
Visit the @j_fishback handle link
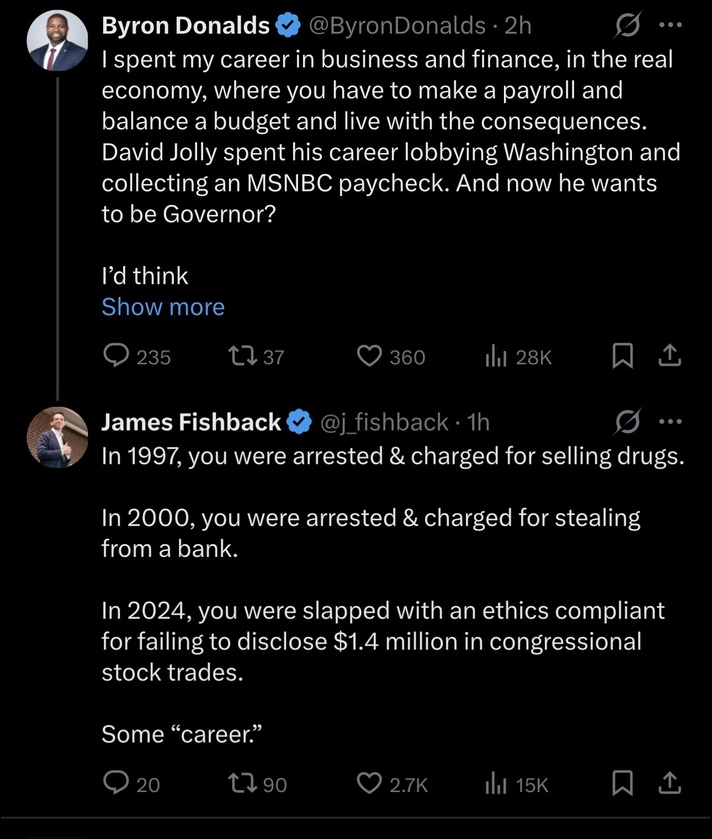pos(384,422)
